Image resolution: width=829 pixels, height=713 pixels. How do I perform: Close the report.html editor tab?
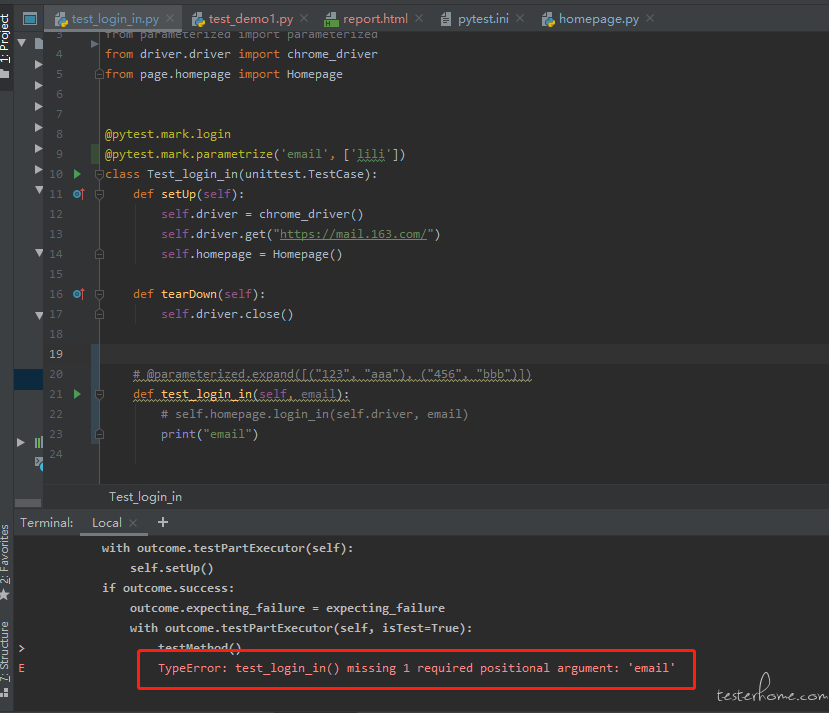pos(419,18)
